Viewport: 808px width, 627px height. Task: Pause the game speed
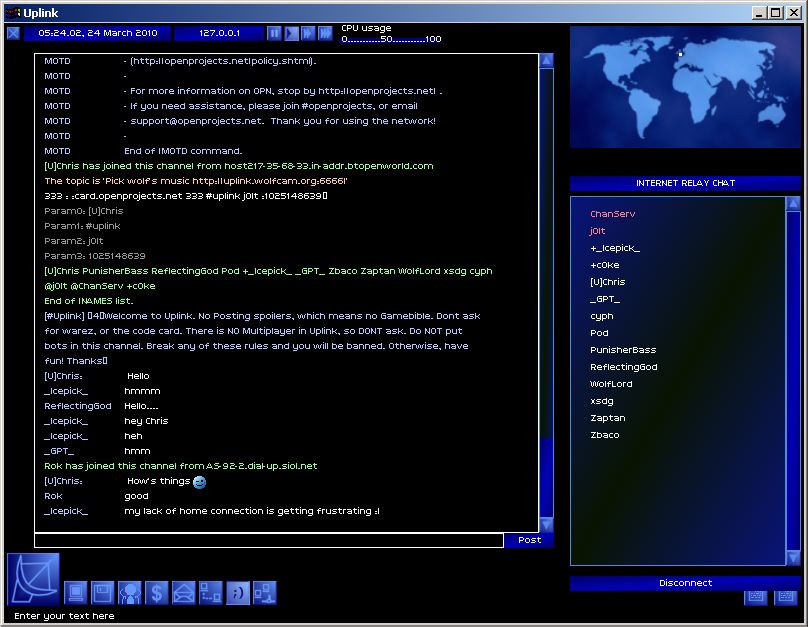[x=274, y=33]
